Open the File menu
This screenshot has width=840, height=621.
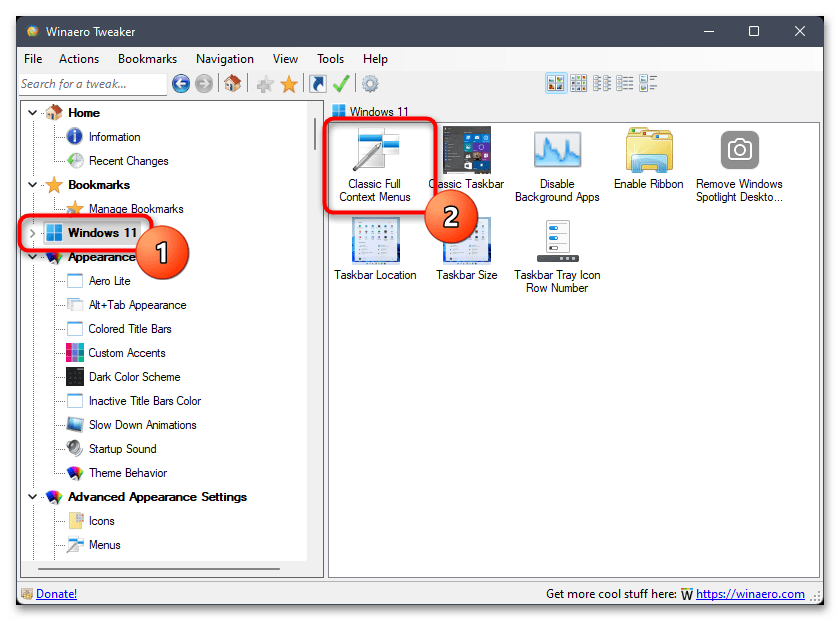[x=33, y=59]
